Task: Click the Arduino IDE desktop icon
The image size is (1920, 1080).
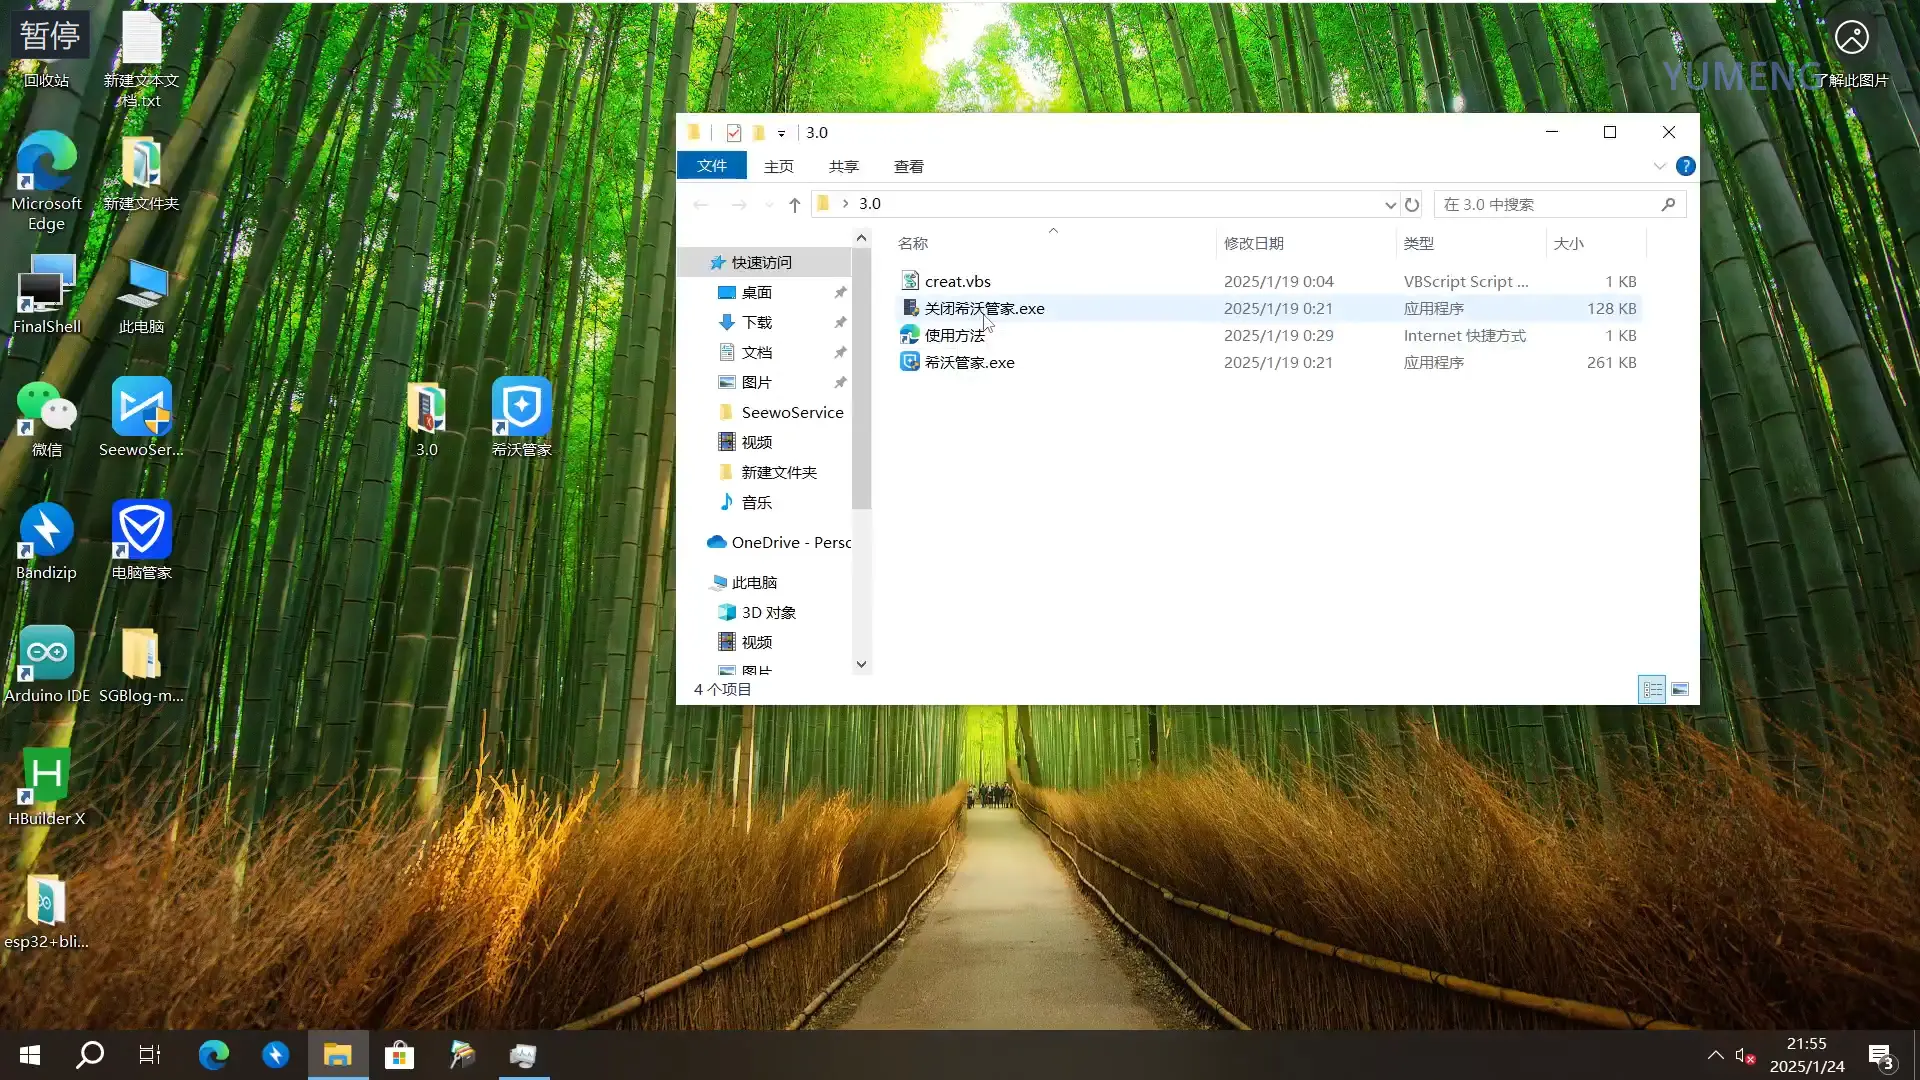Action: [x=46, y=654]
